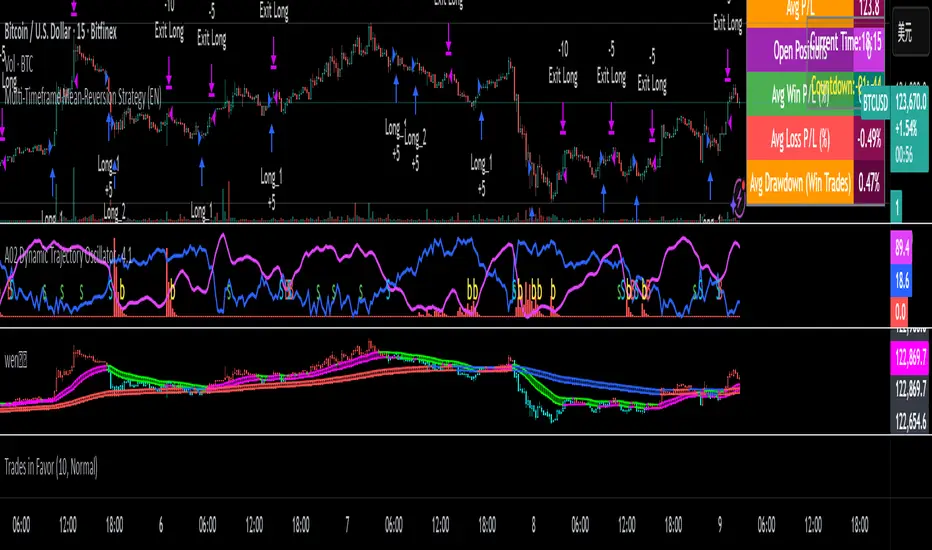Click the Open Positions table cell
The image size is (932, 550).
(799, 51)
